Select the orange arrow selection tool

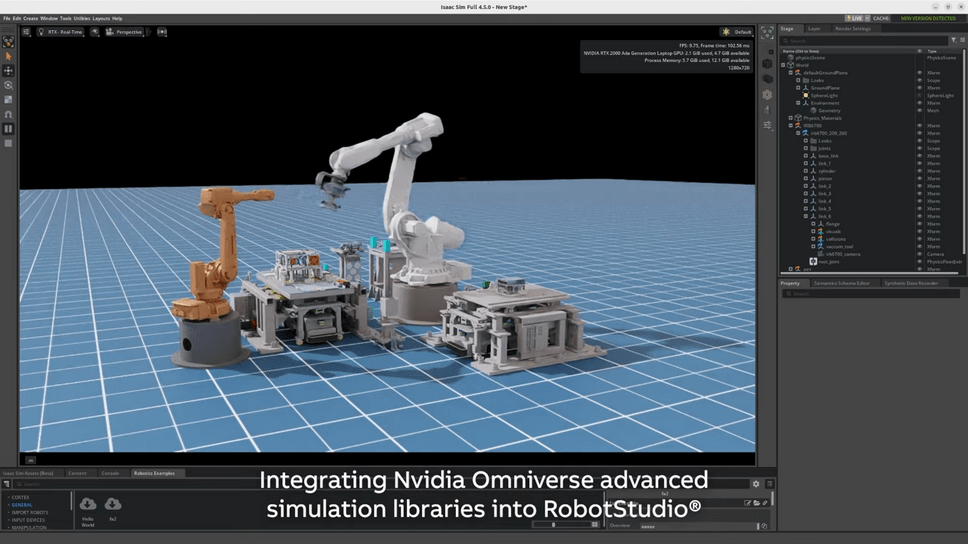[9, 56]
